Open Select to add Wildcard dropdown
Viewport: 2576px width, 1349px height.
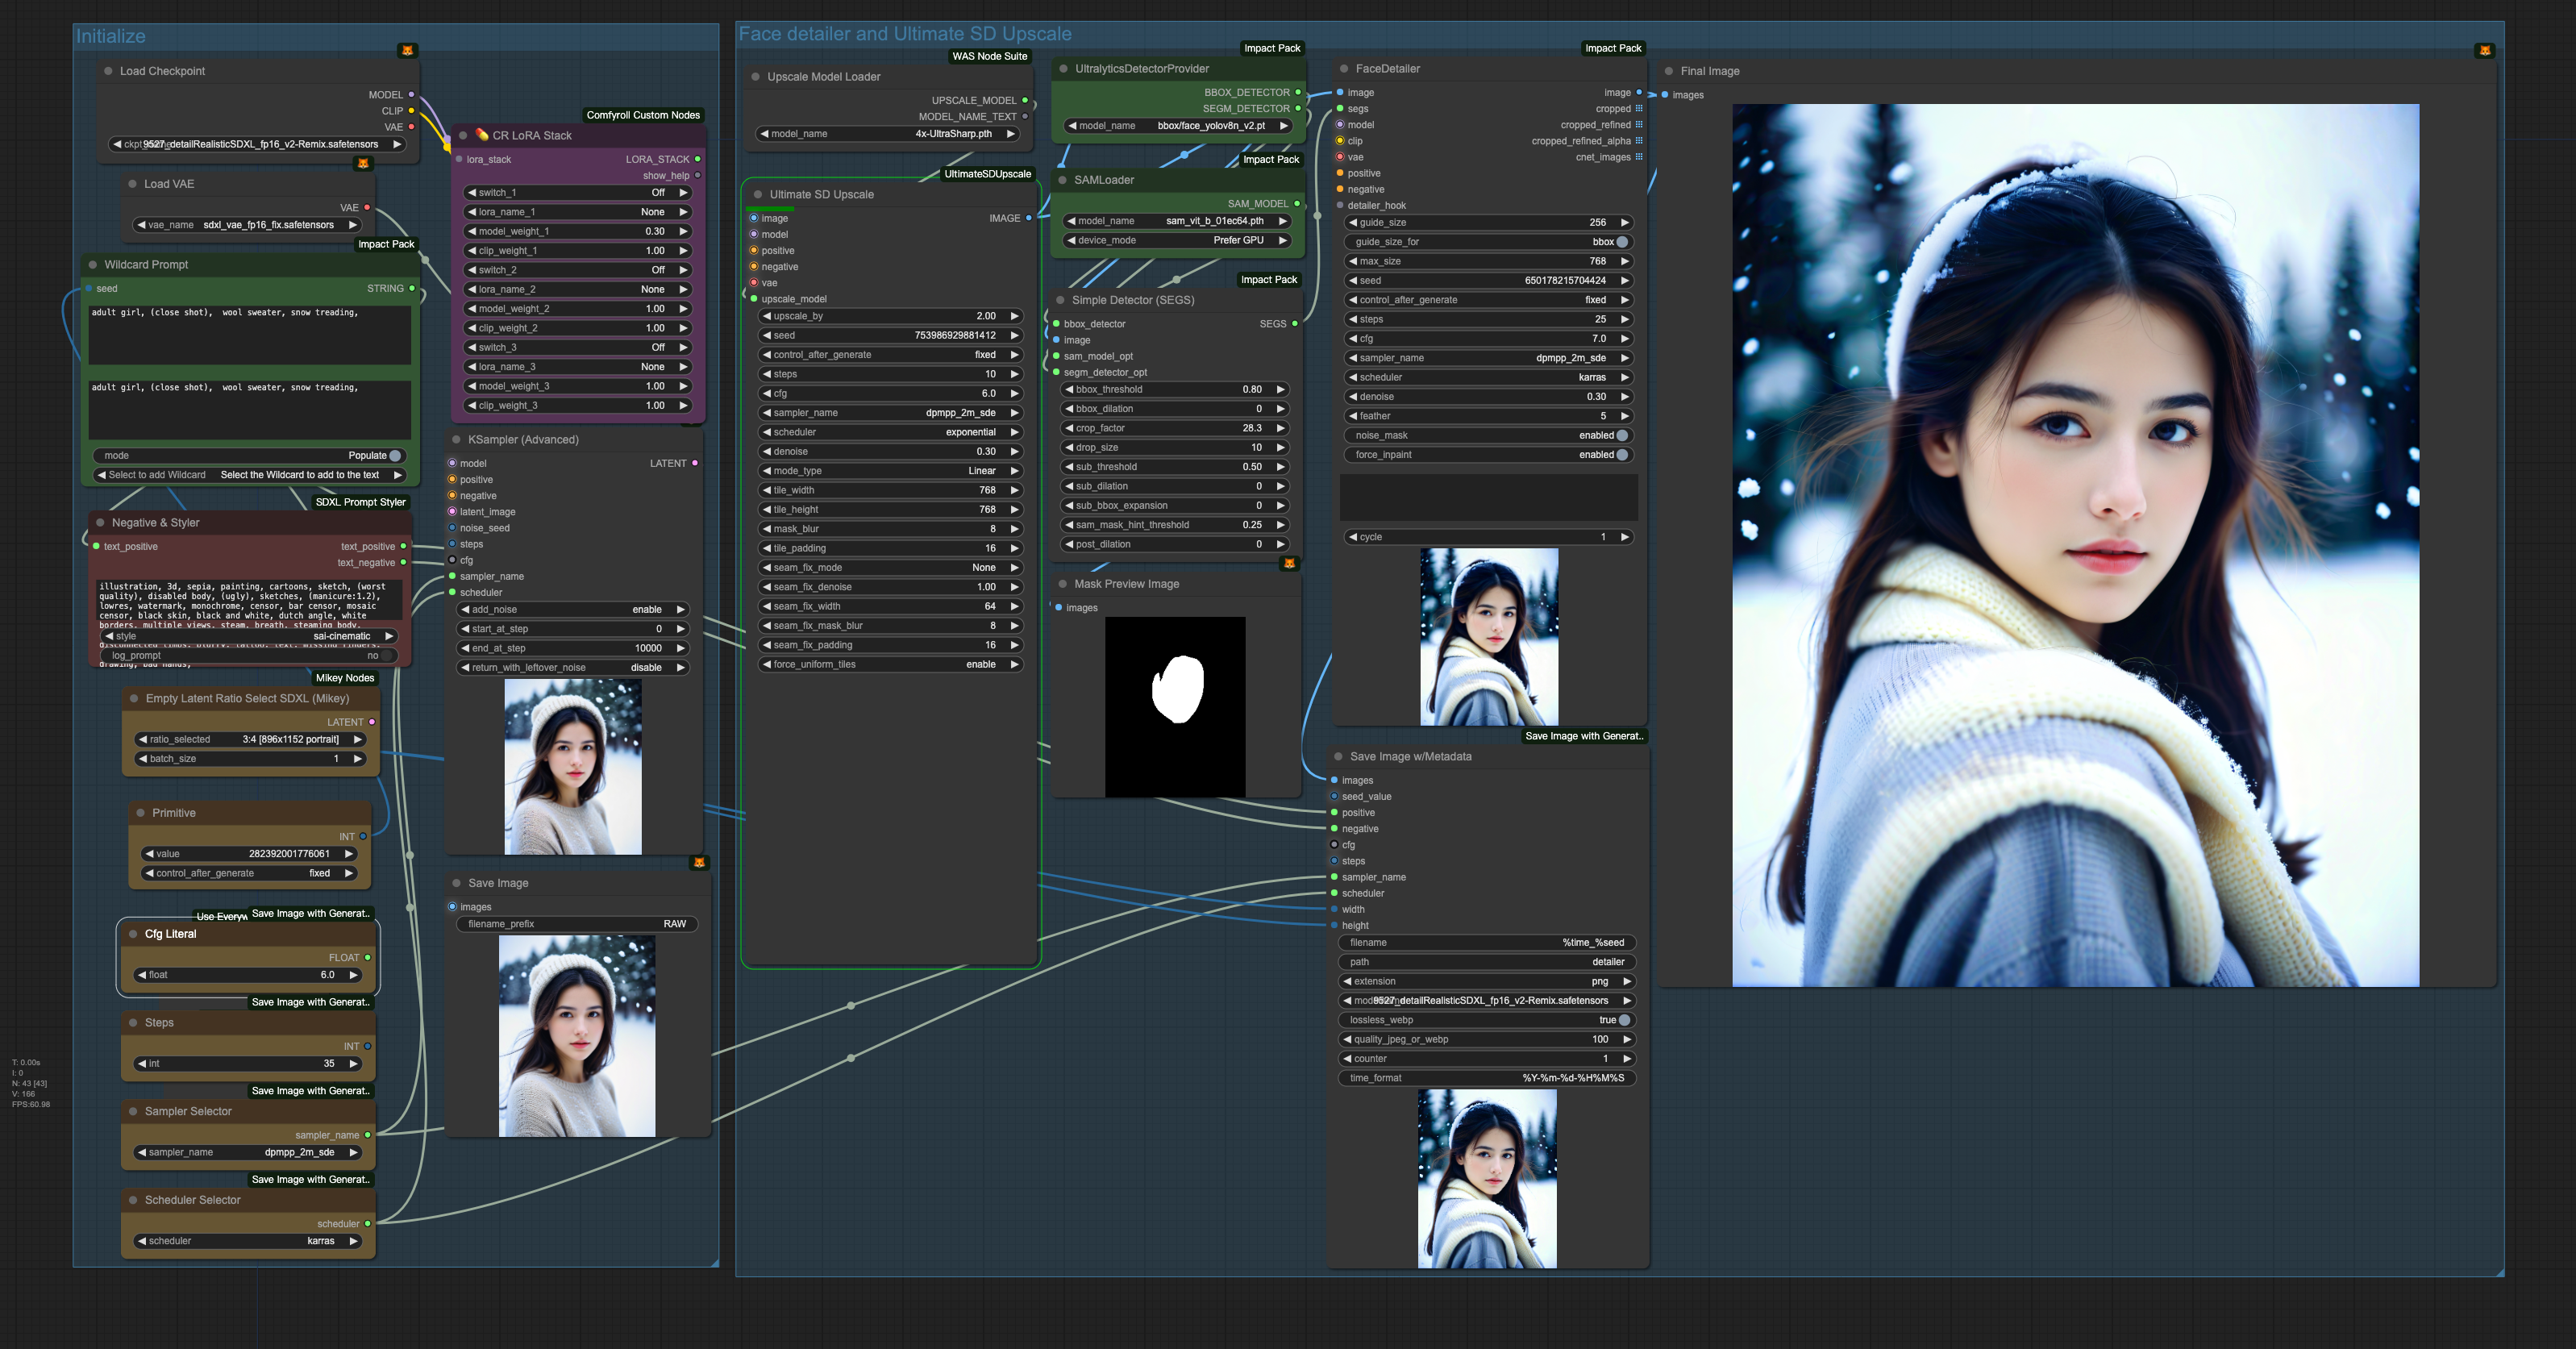point(249,475)
